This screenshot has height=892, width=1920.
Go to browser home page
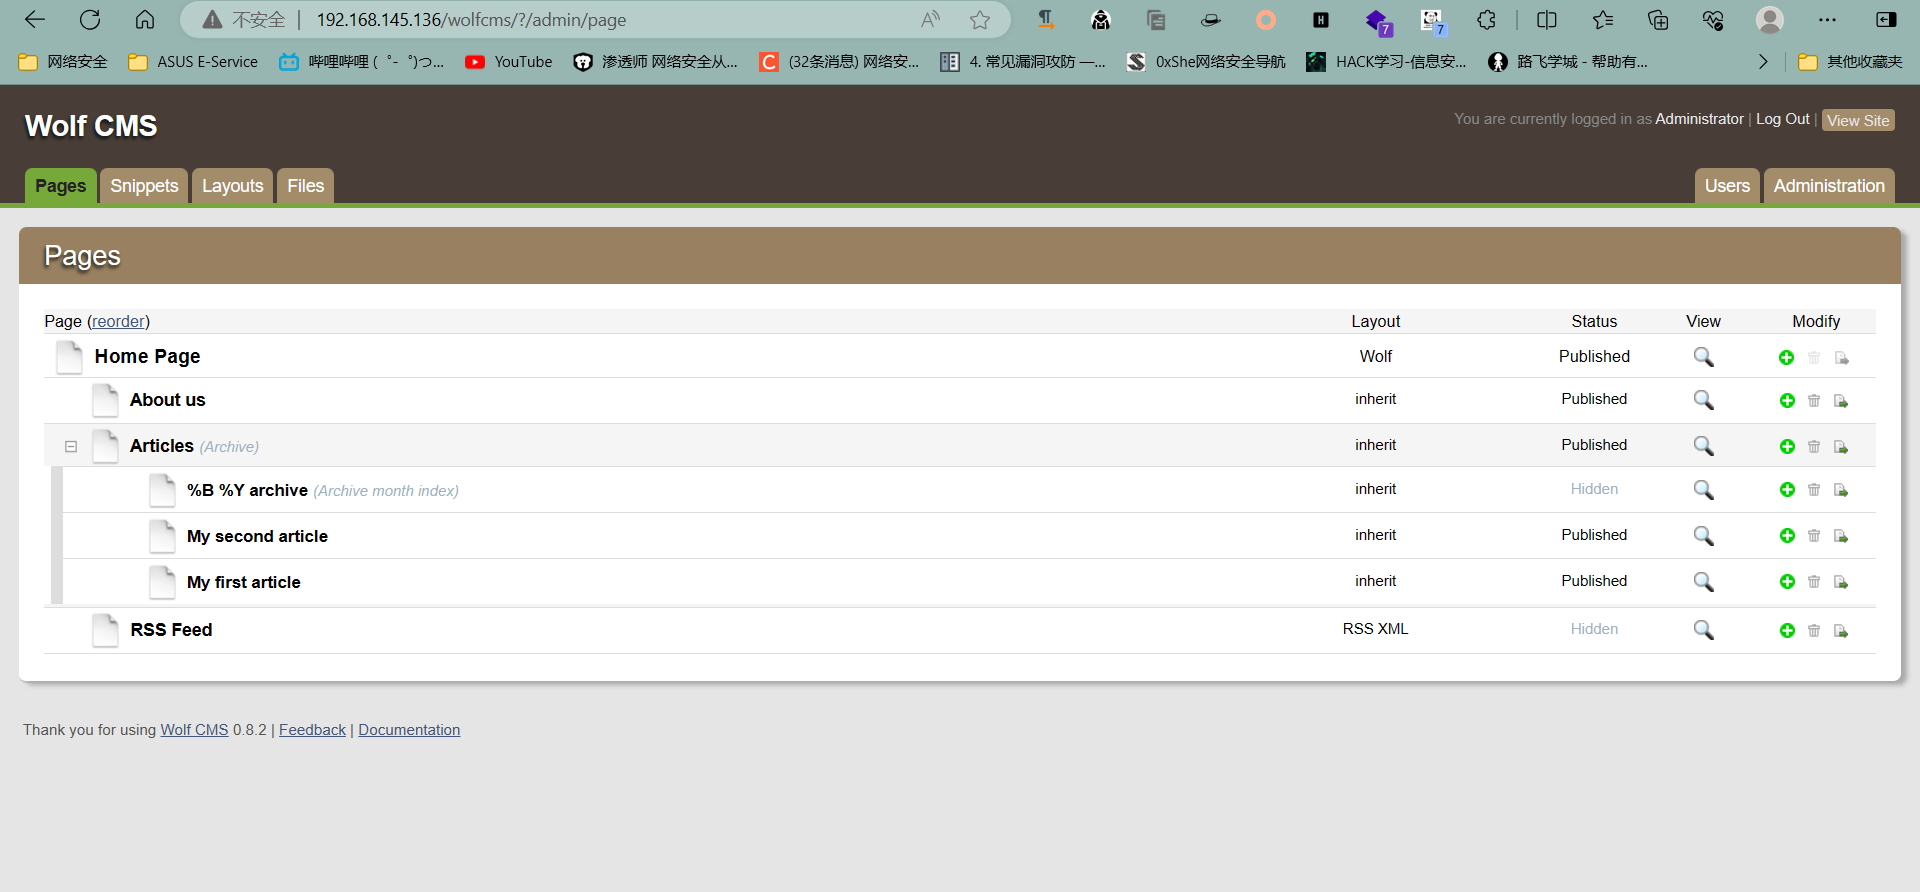[x=145, y=19]
